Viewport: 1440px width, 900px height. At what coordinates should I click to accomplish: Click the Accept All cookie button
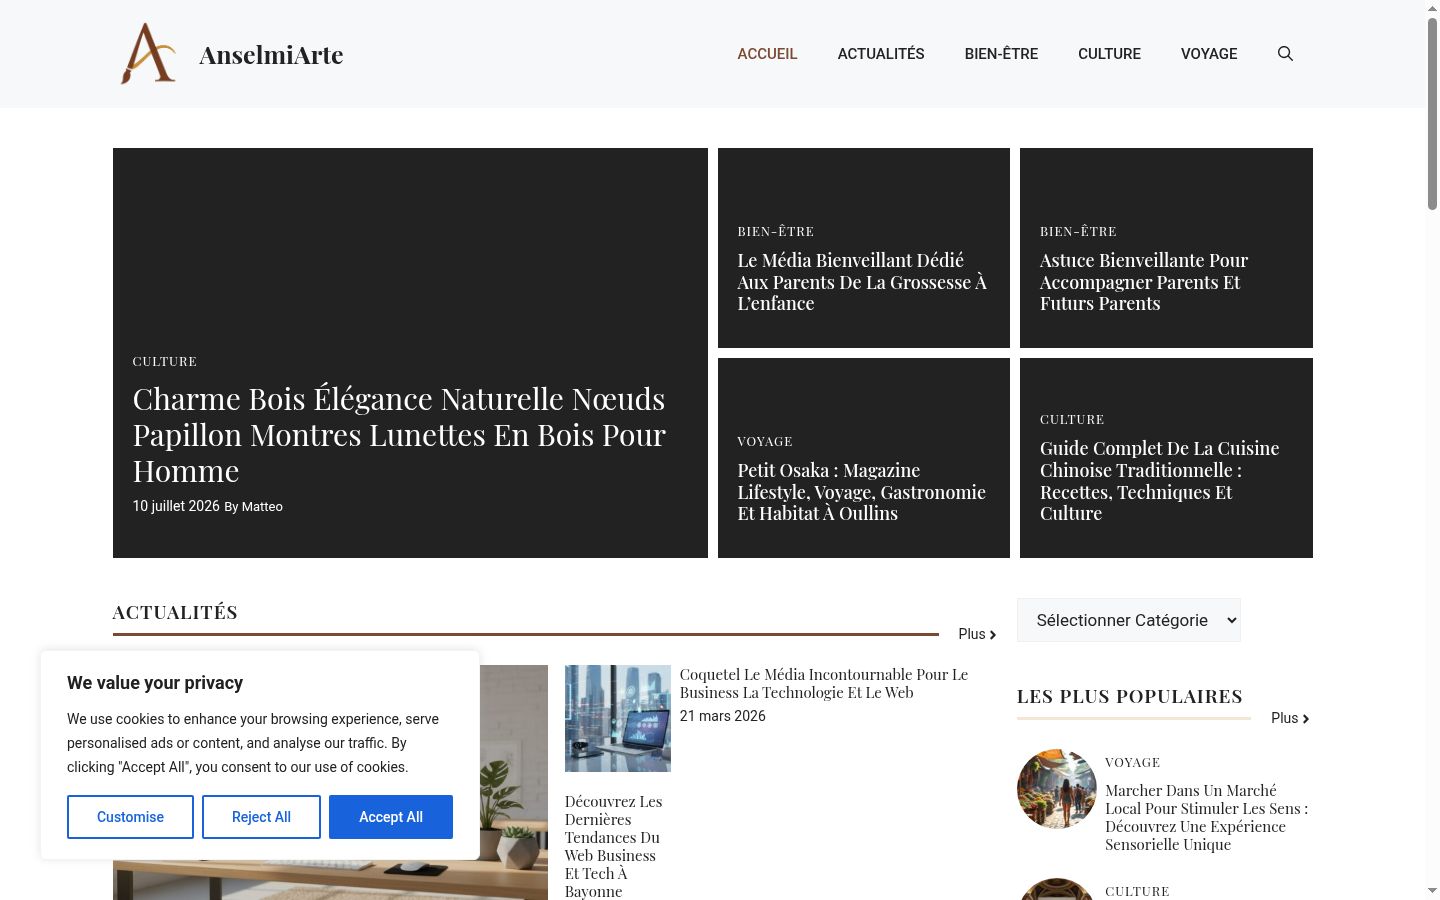coord(391,817)
